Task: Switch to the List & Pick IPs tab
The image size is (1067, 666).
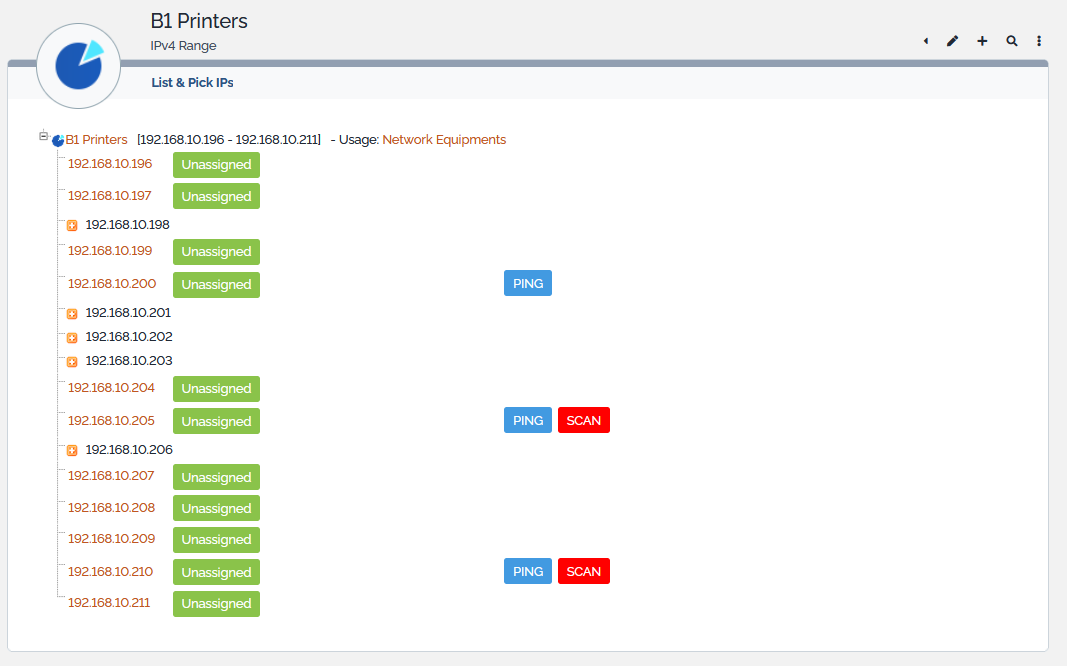Action: [x=192, y=83]
